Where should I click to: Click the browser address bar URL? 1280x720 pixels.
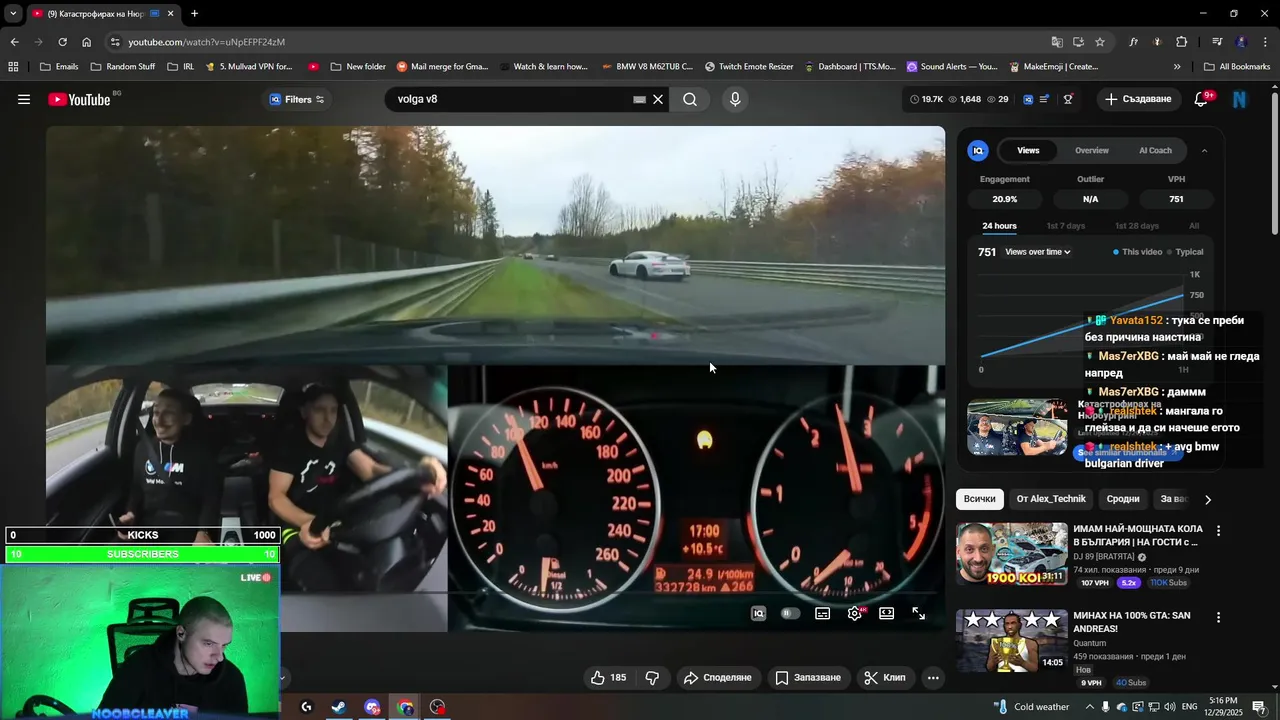(206, 42)
